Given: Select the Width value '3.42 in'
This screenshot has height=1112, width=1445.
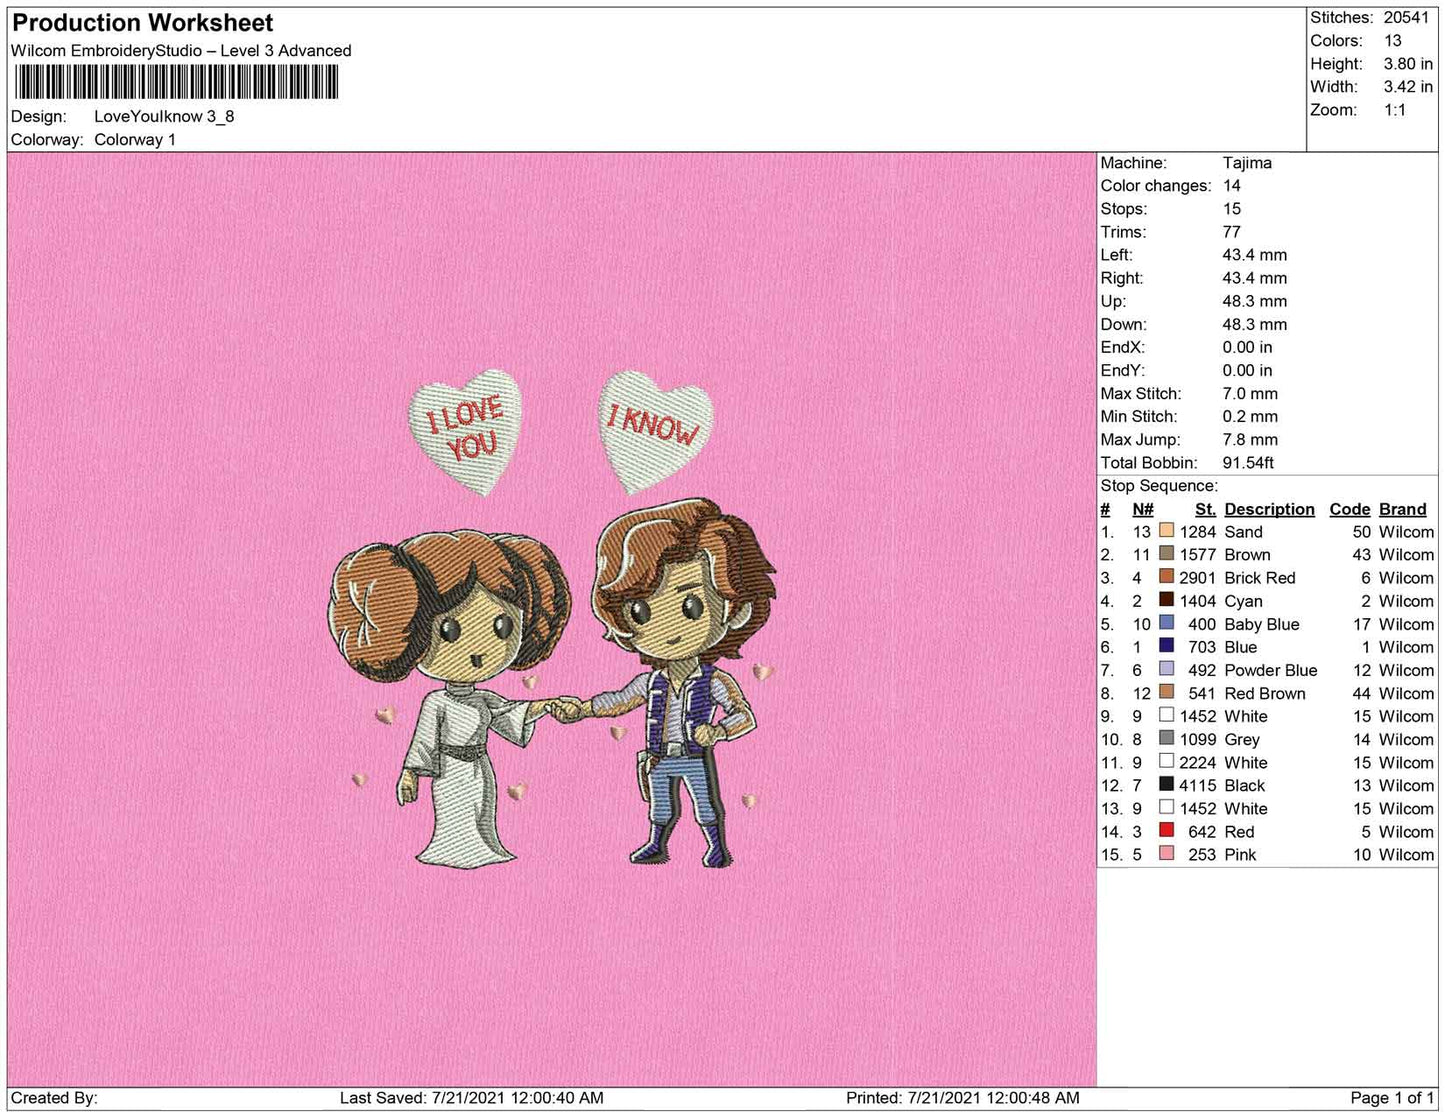Looking at the screenshot, I should [1408, 87].
